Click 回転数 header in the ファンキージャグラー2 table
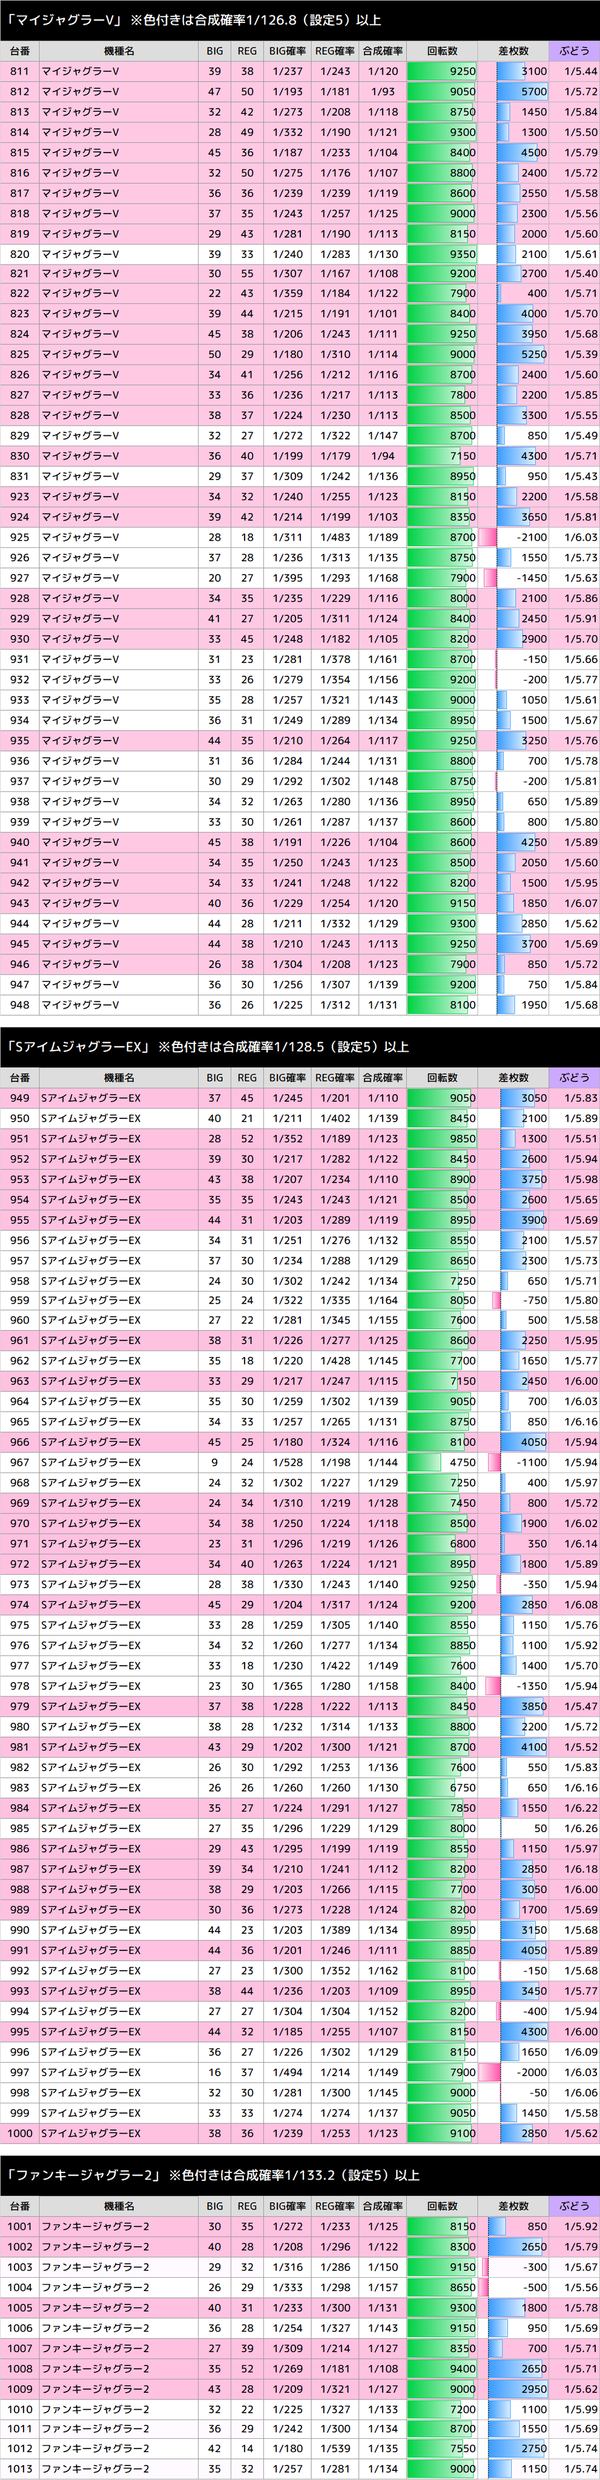 (442, 2206)
